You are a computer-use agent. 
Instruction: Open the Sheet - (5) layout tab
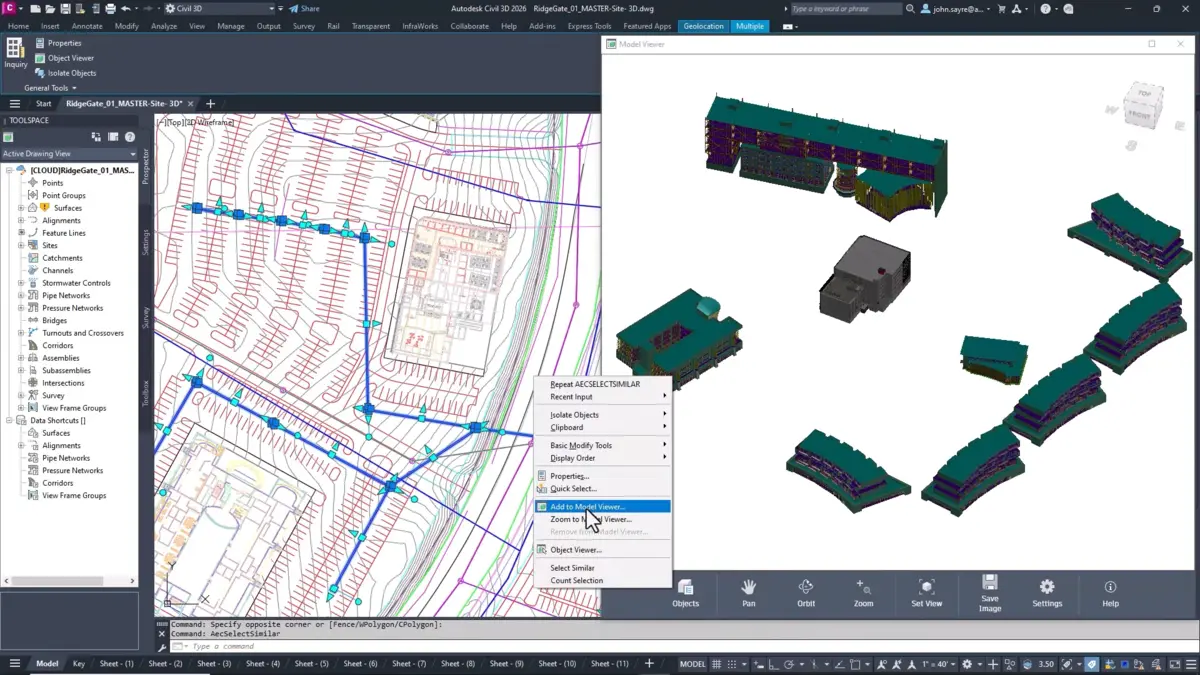pyautogui.click(x=311, y=664)
